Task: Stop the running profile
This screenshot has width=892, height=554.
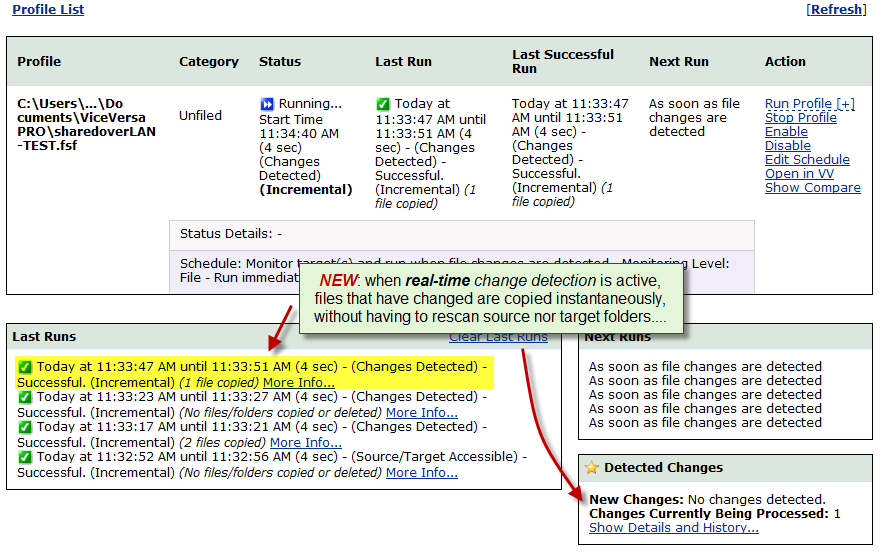Action: pyautogui.click(x=801, y=118)
